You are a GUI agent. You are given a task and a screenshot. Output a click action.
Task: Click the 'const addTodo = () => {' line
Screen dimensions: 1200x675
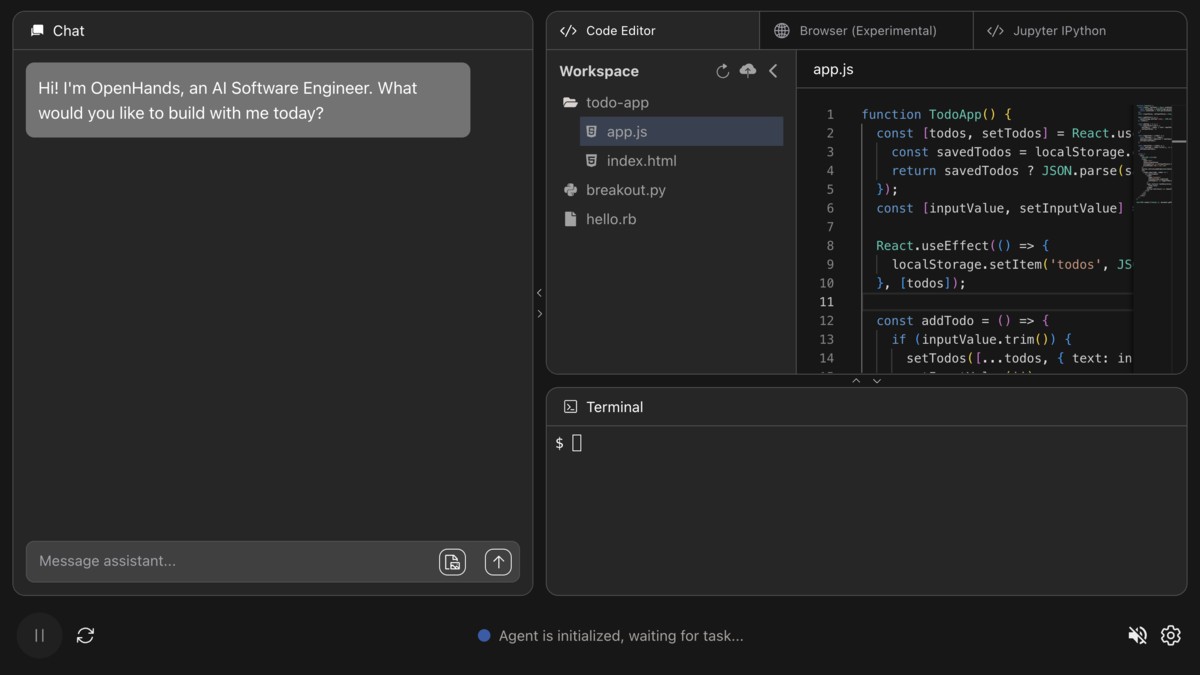pos(963,321)
